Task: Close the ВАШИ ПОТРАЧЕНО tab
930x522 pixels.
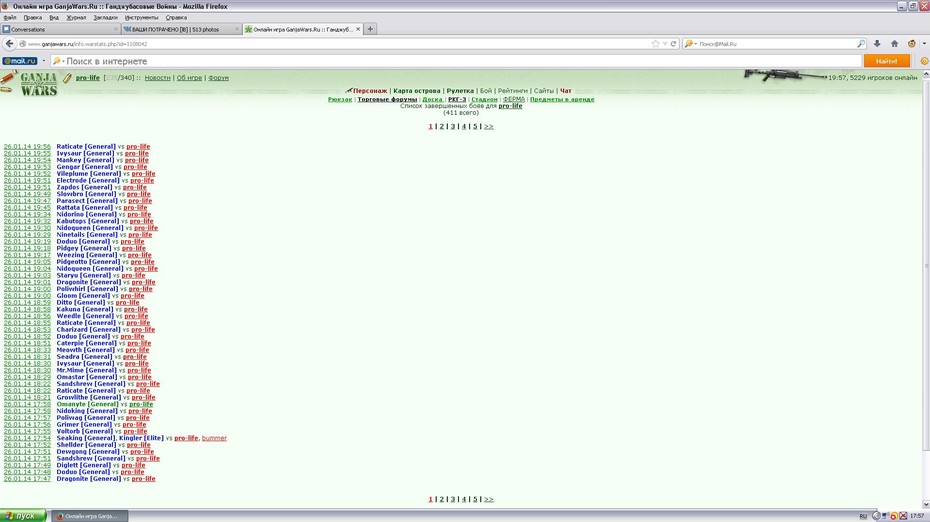Action: [x=237, y=29]
